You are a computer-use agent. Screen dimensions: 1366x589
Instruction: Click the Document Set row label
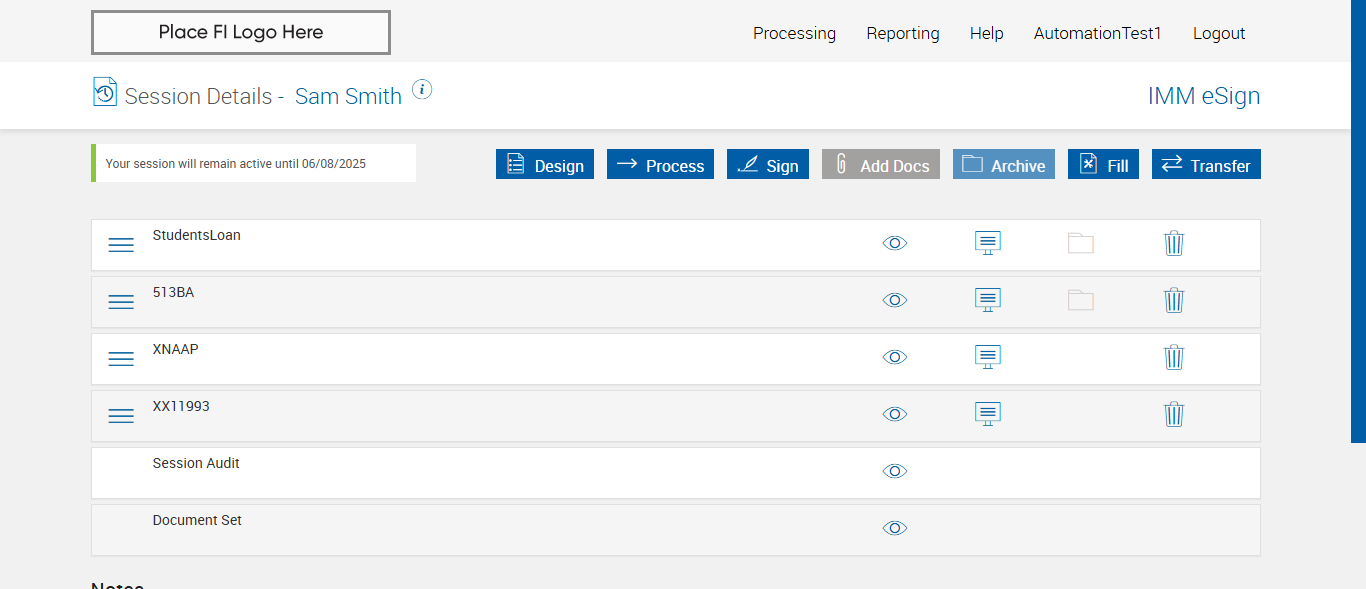pos(197,521)
